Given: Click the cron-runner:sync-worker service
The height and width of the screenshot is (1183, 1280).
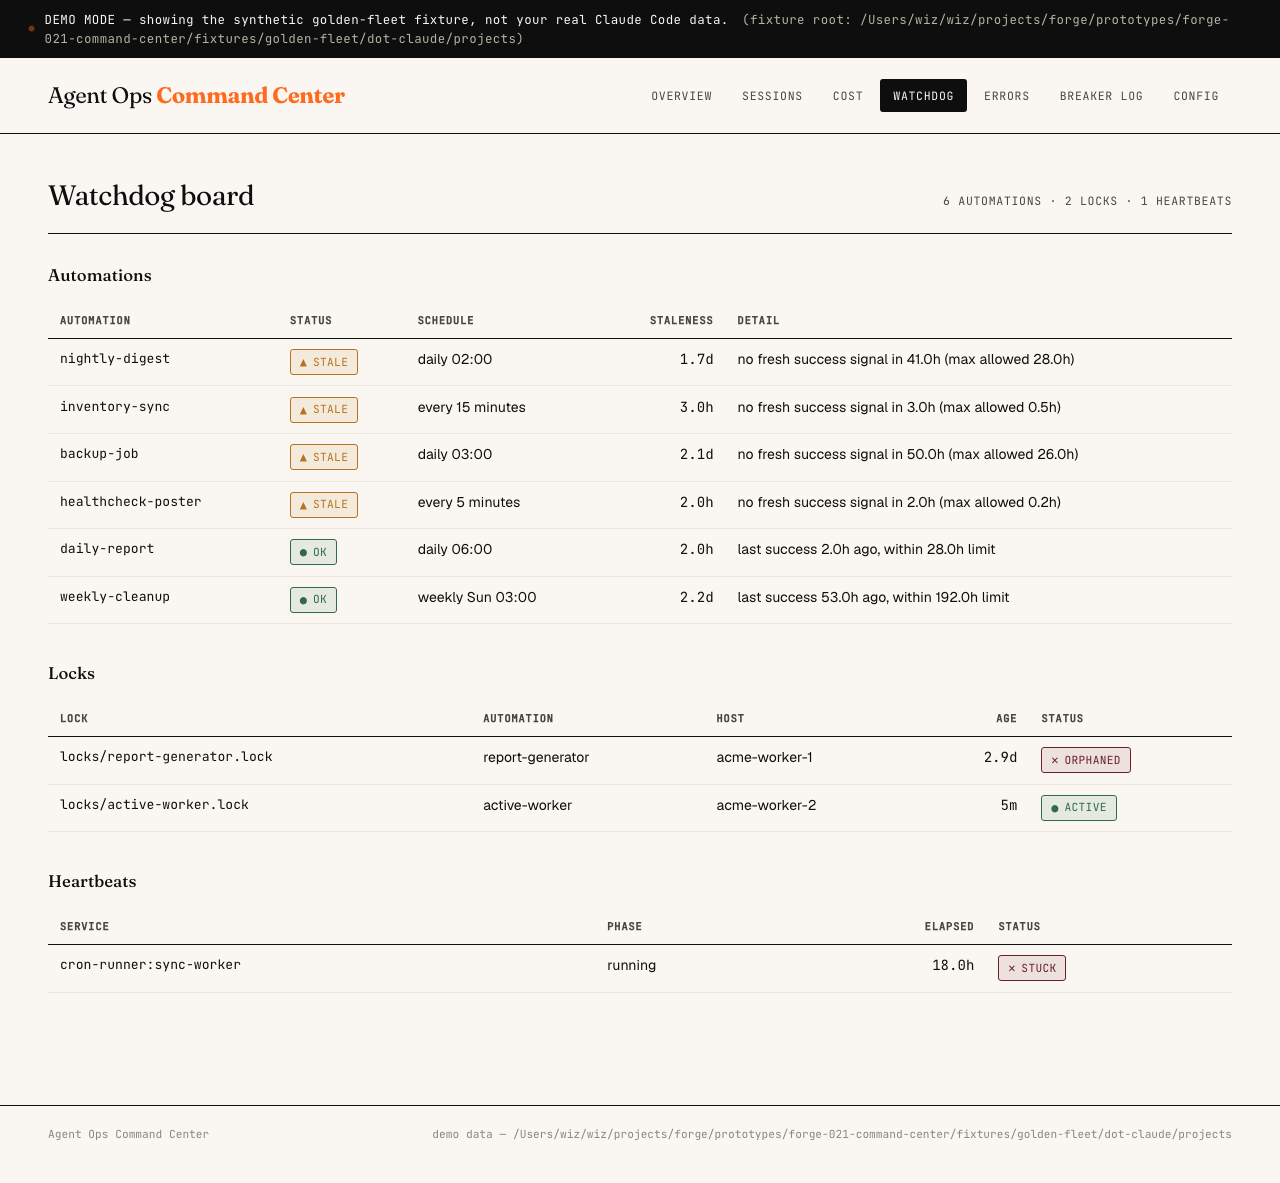Looking at the screenshot, I should (150, 965).
